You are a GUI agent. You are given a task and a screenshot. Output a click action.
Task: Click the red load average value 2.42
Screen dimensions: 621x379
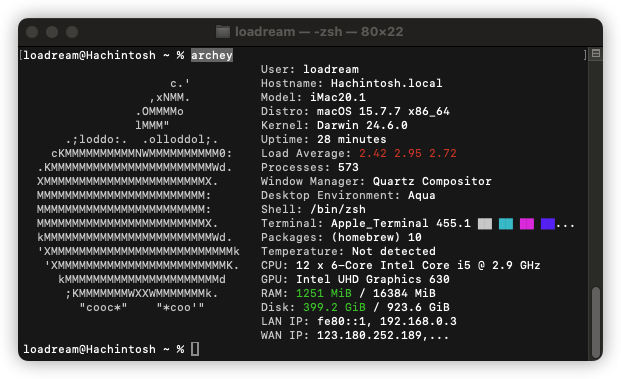click(373, 153)
